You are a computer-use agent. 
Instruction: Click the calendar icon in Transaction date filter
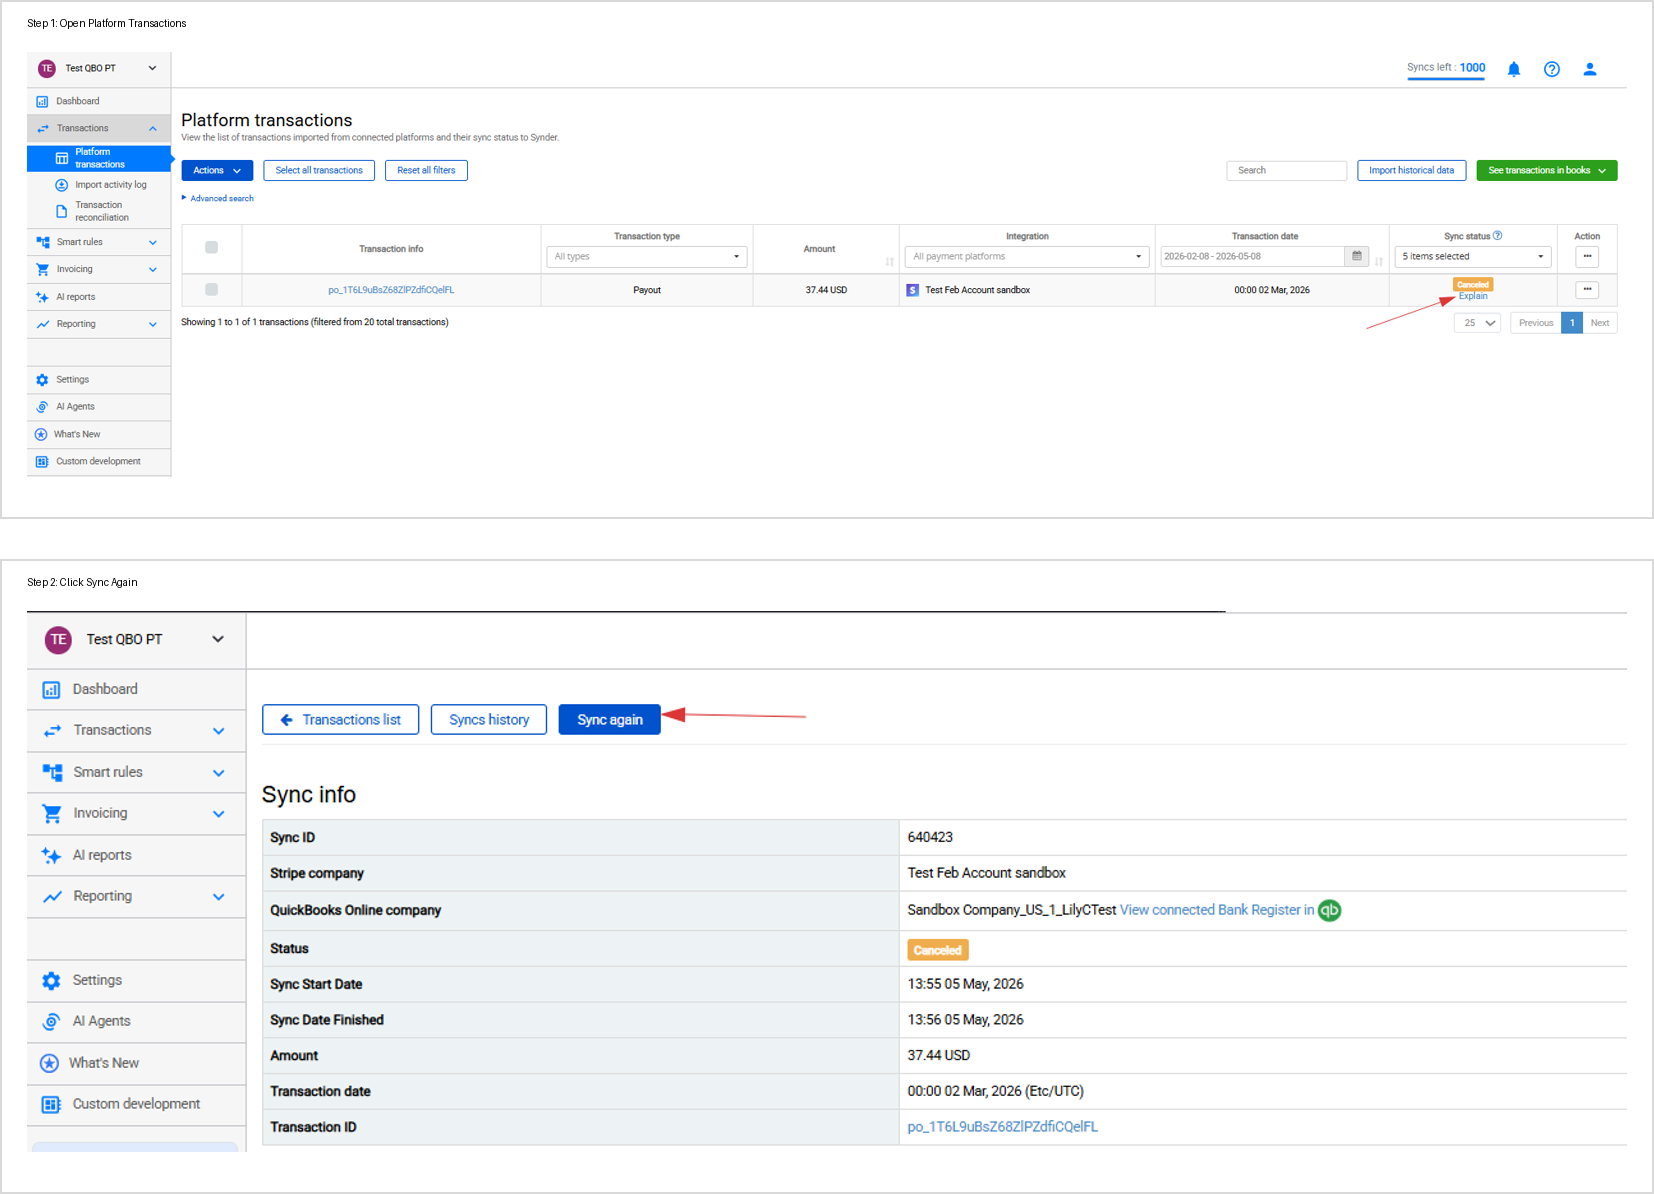pos(1356,256)
